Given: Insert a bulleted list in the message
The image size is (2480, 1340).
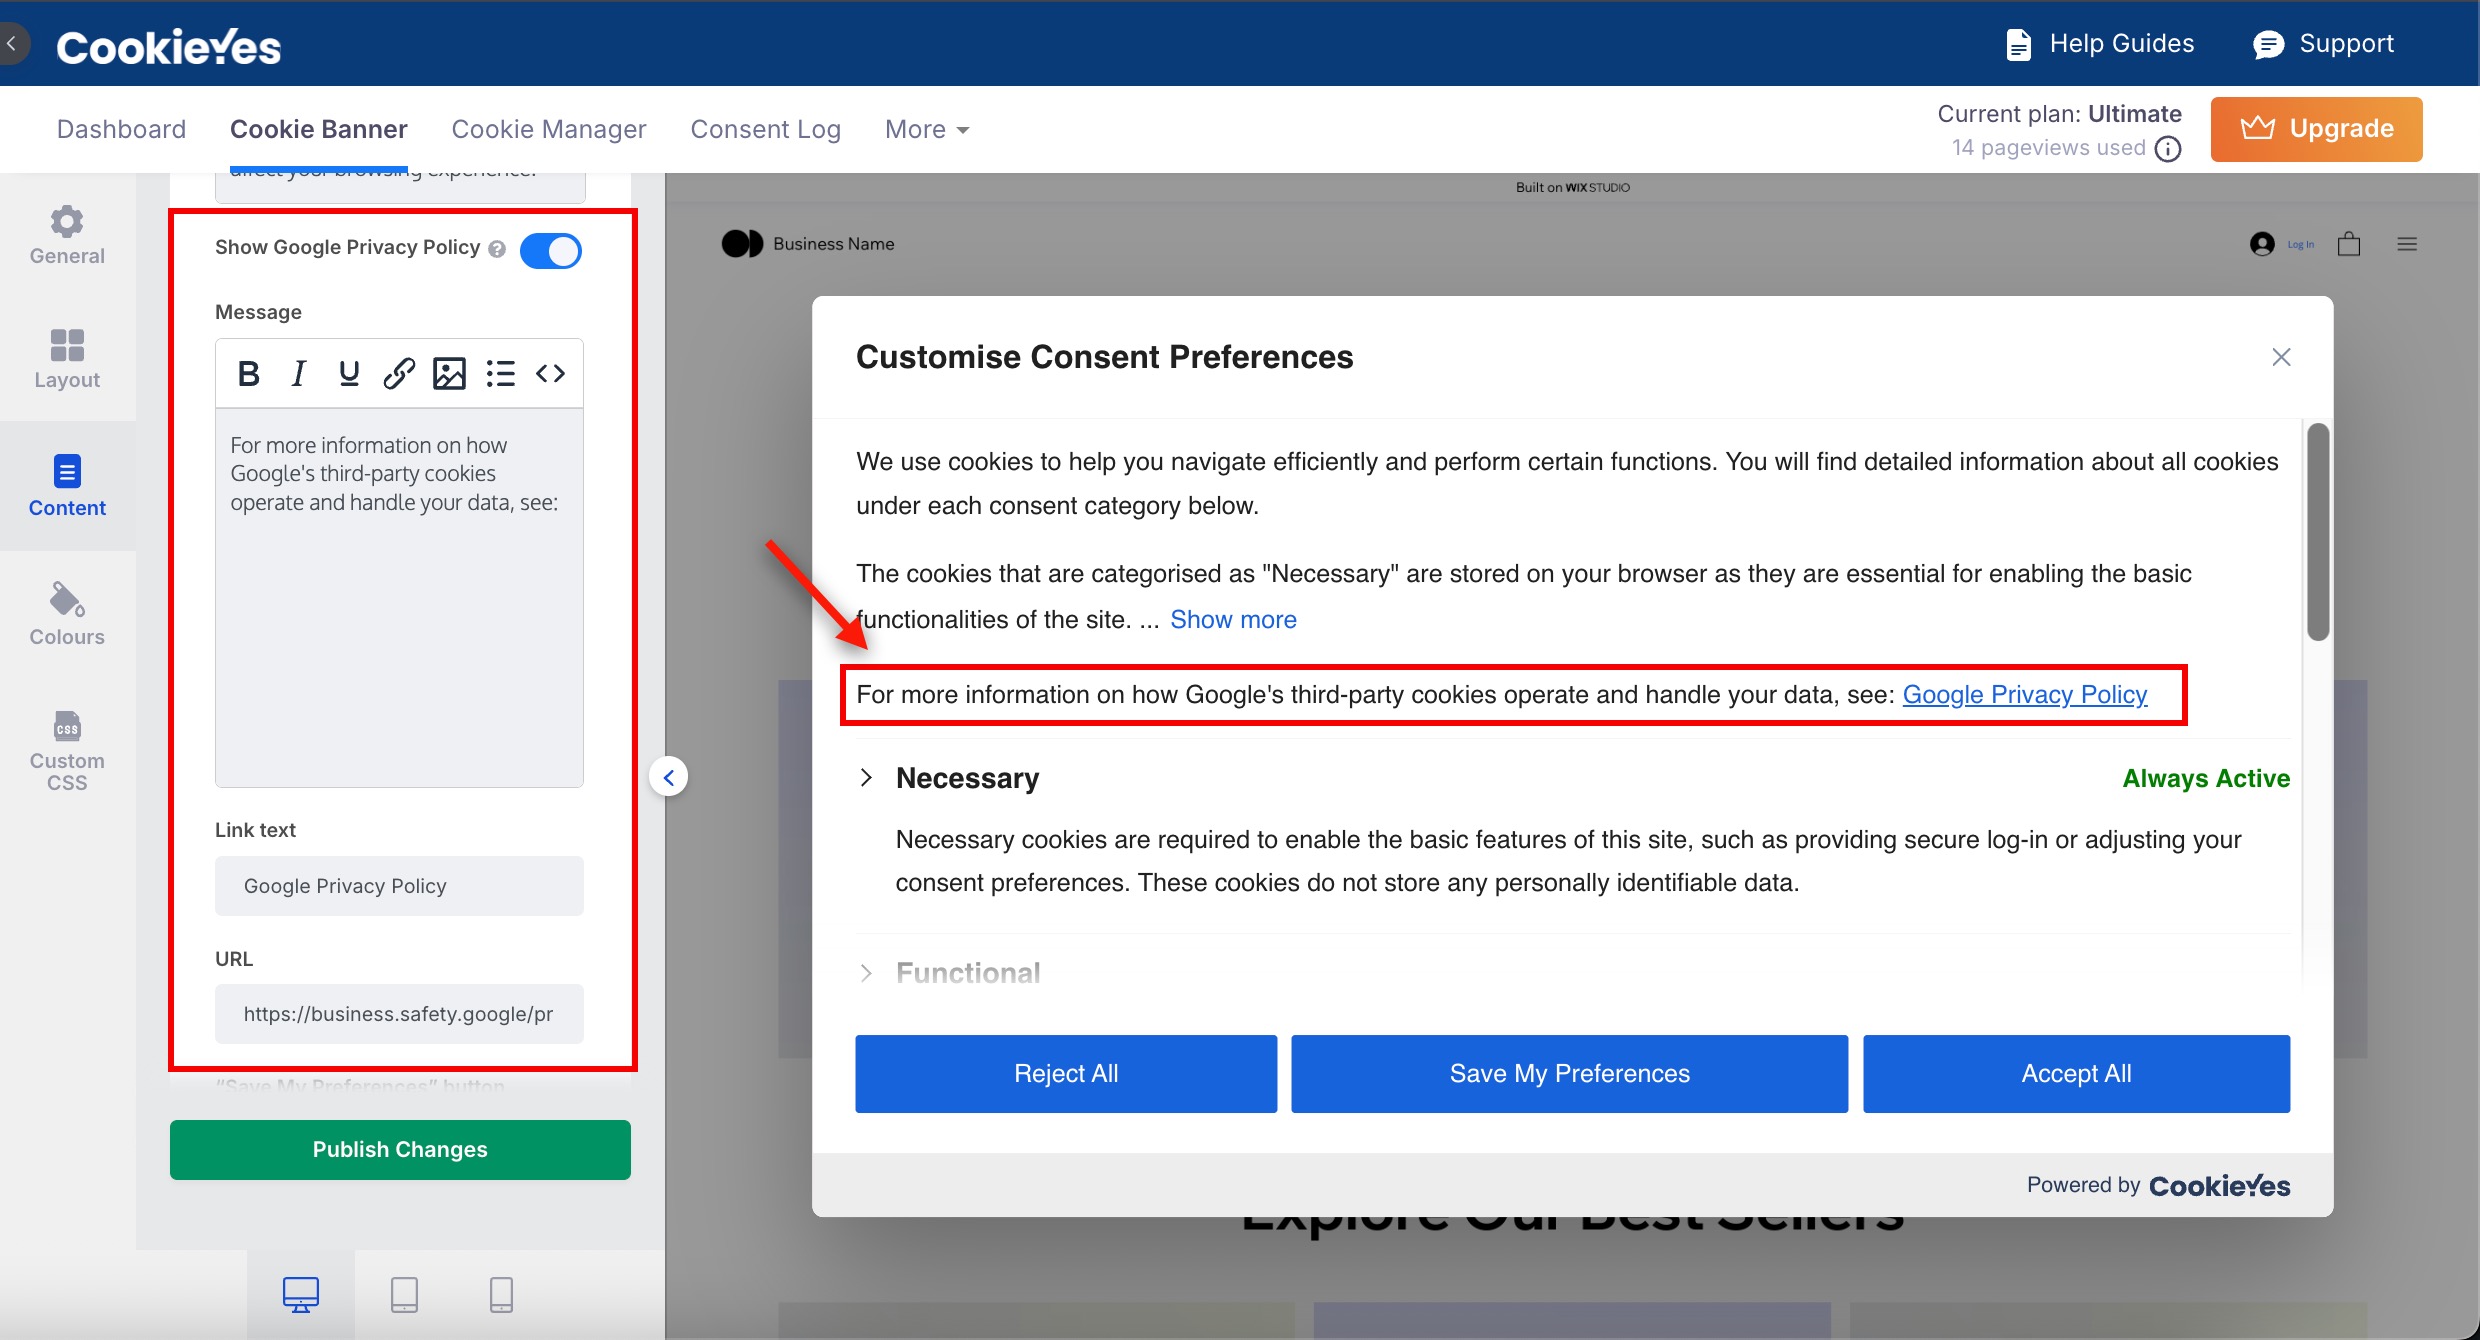Looking at the screenshot, I should (500, 373).
